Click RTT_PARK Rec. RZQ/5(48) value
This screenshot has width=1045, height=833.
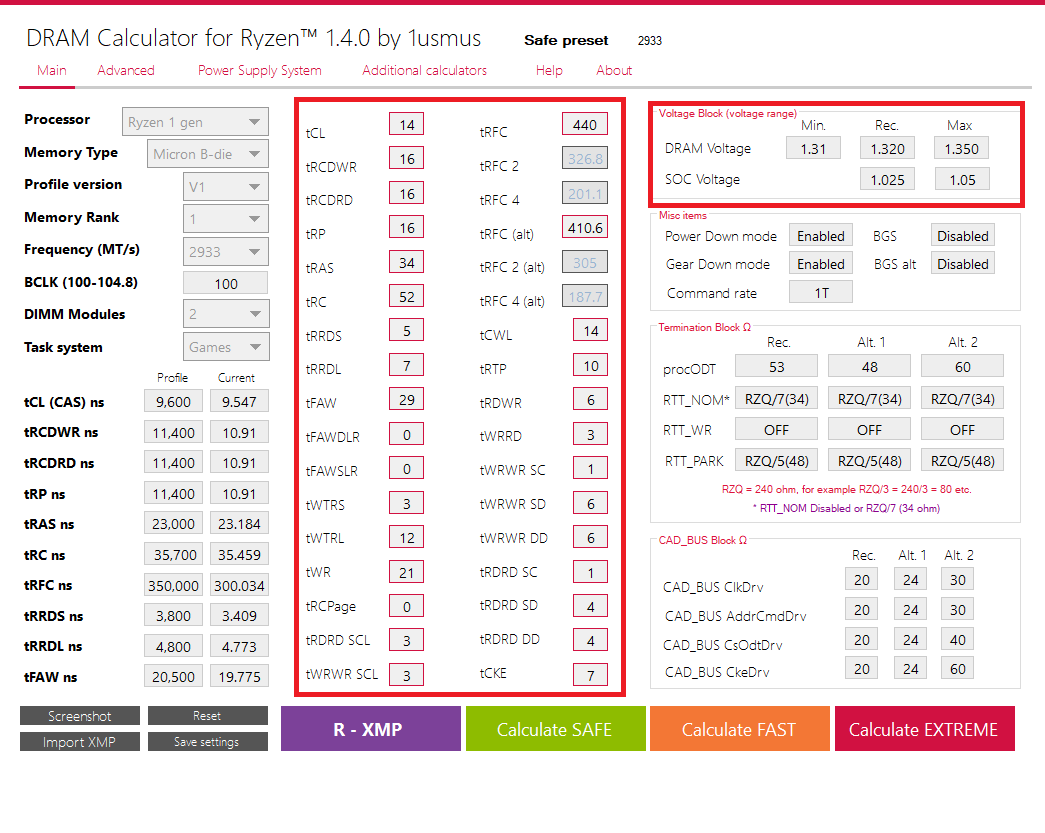pyautogui.click(x=776, y=460)
